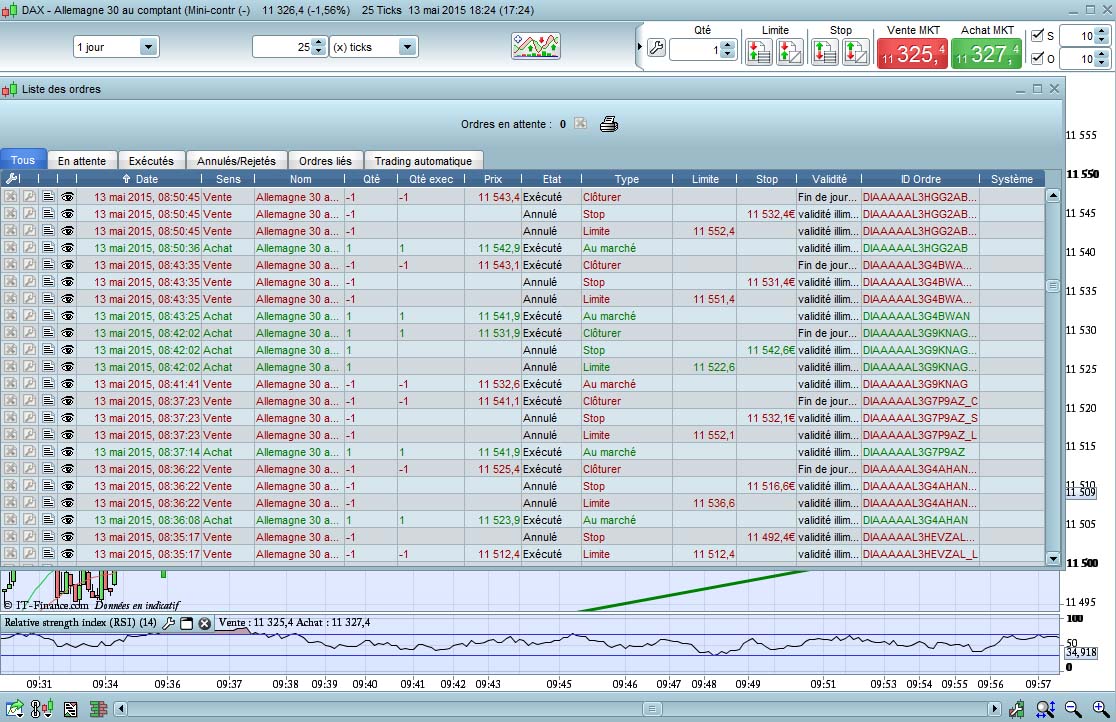Image resolution: width=1116 pixels, height=722 pixels.
Task: Open the '(x) ticks' unit dropdown
Action: [406, 47]
